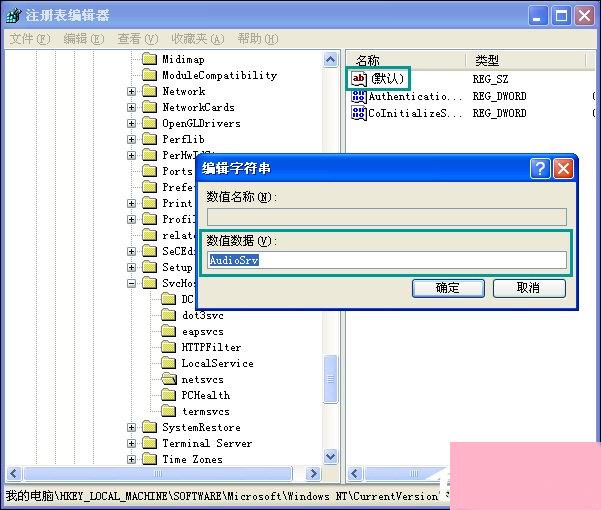The width and height of the screenshot is (601, 510).
Task: Click the dot3svc folder icon
Action: click(169, 315)
